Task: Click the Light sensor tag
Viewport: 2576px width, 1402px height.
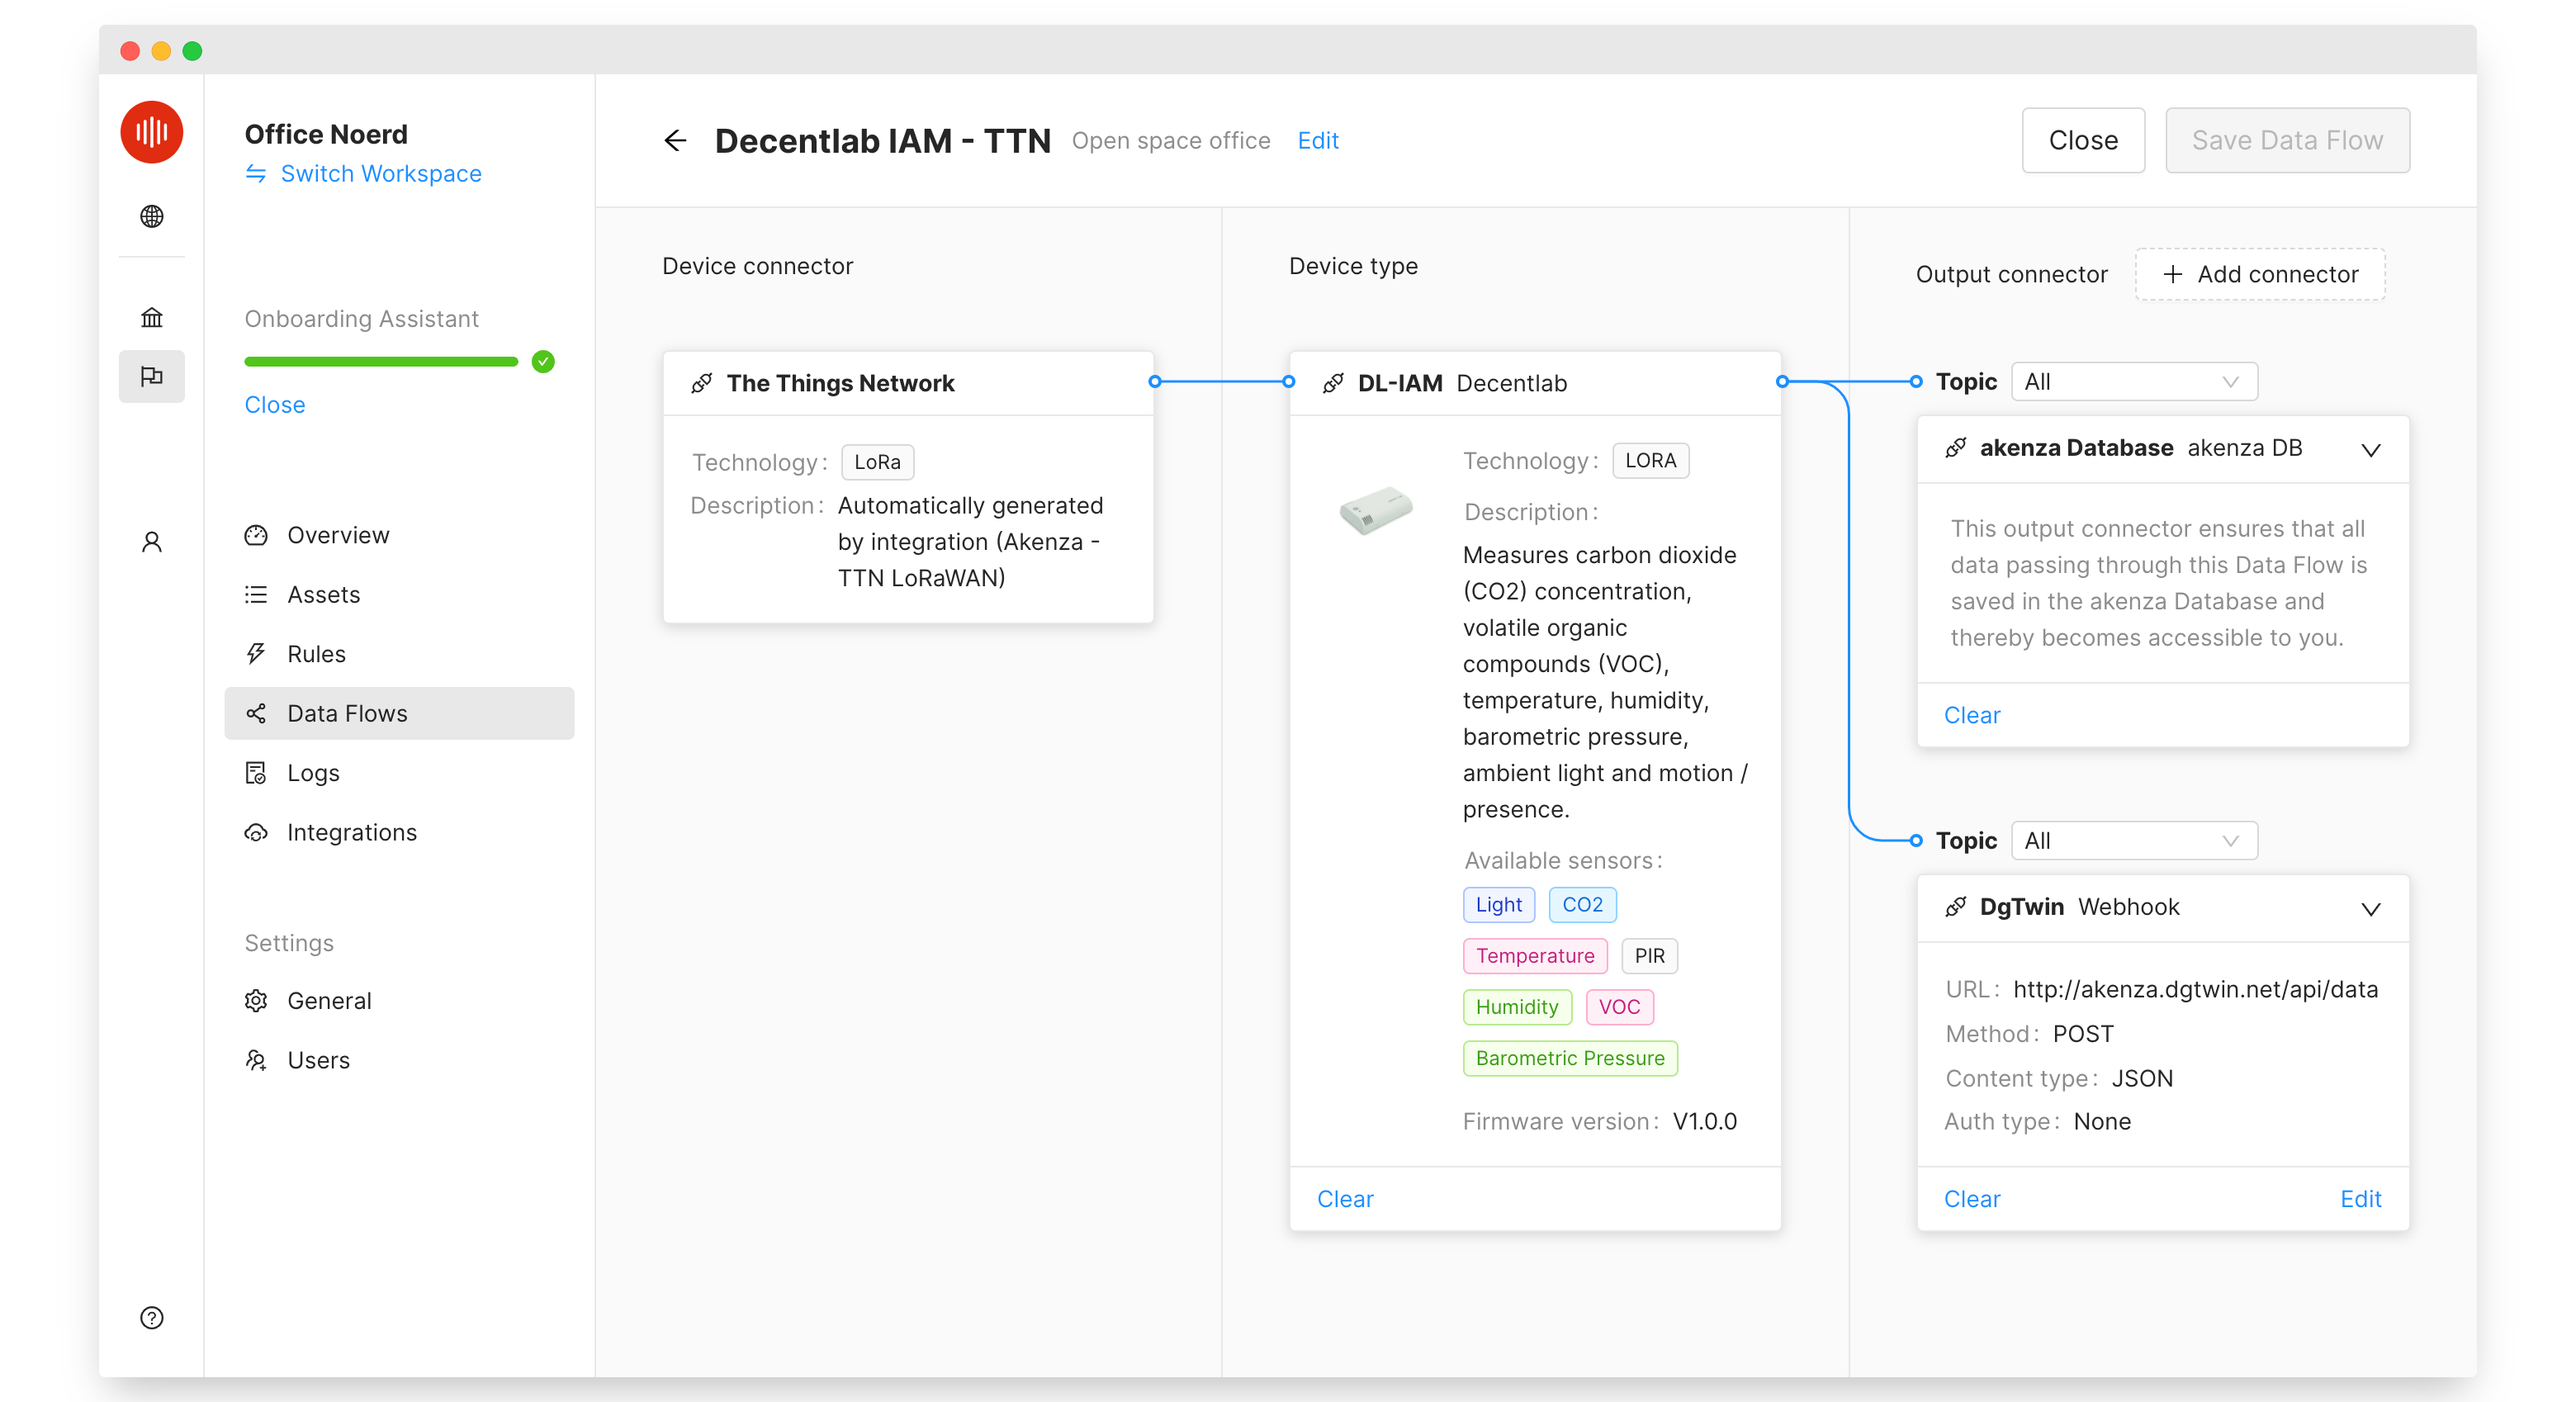Action: click(x=1498, y=904)
